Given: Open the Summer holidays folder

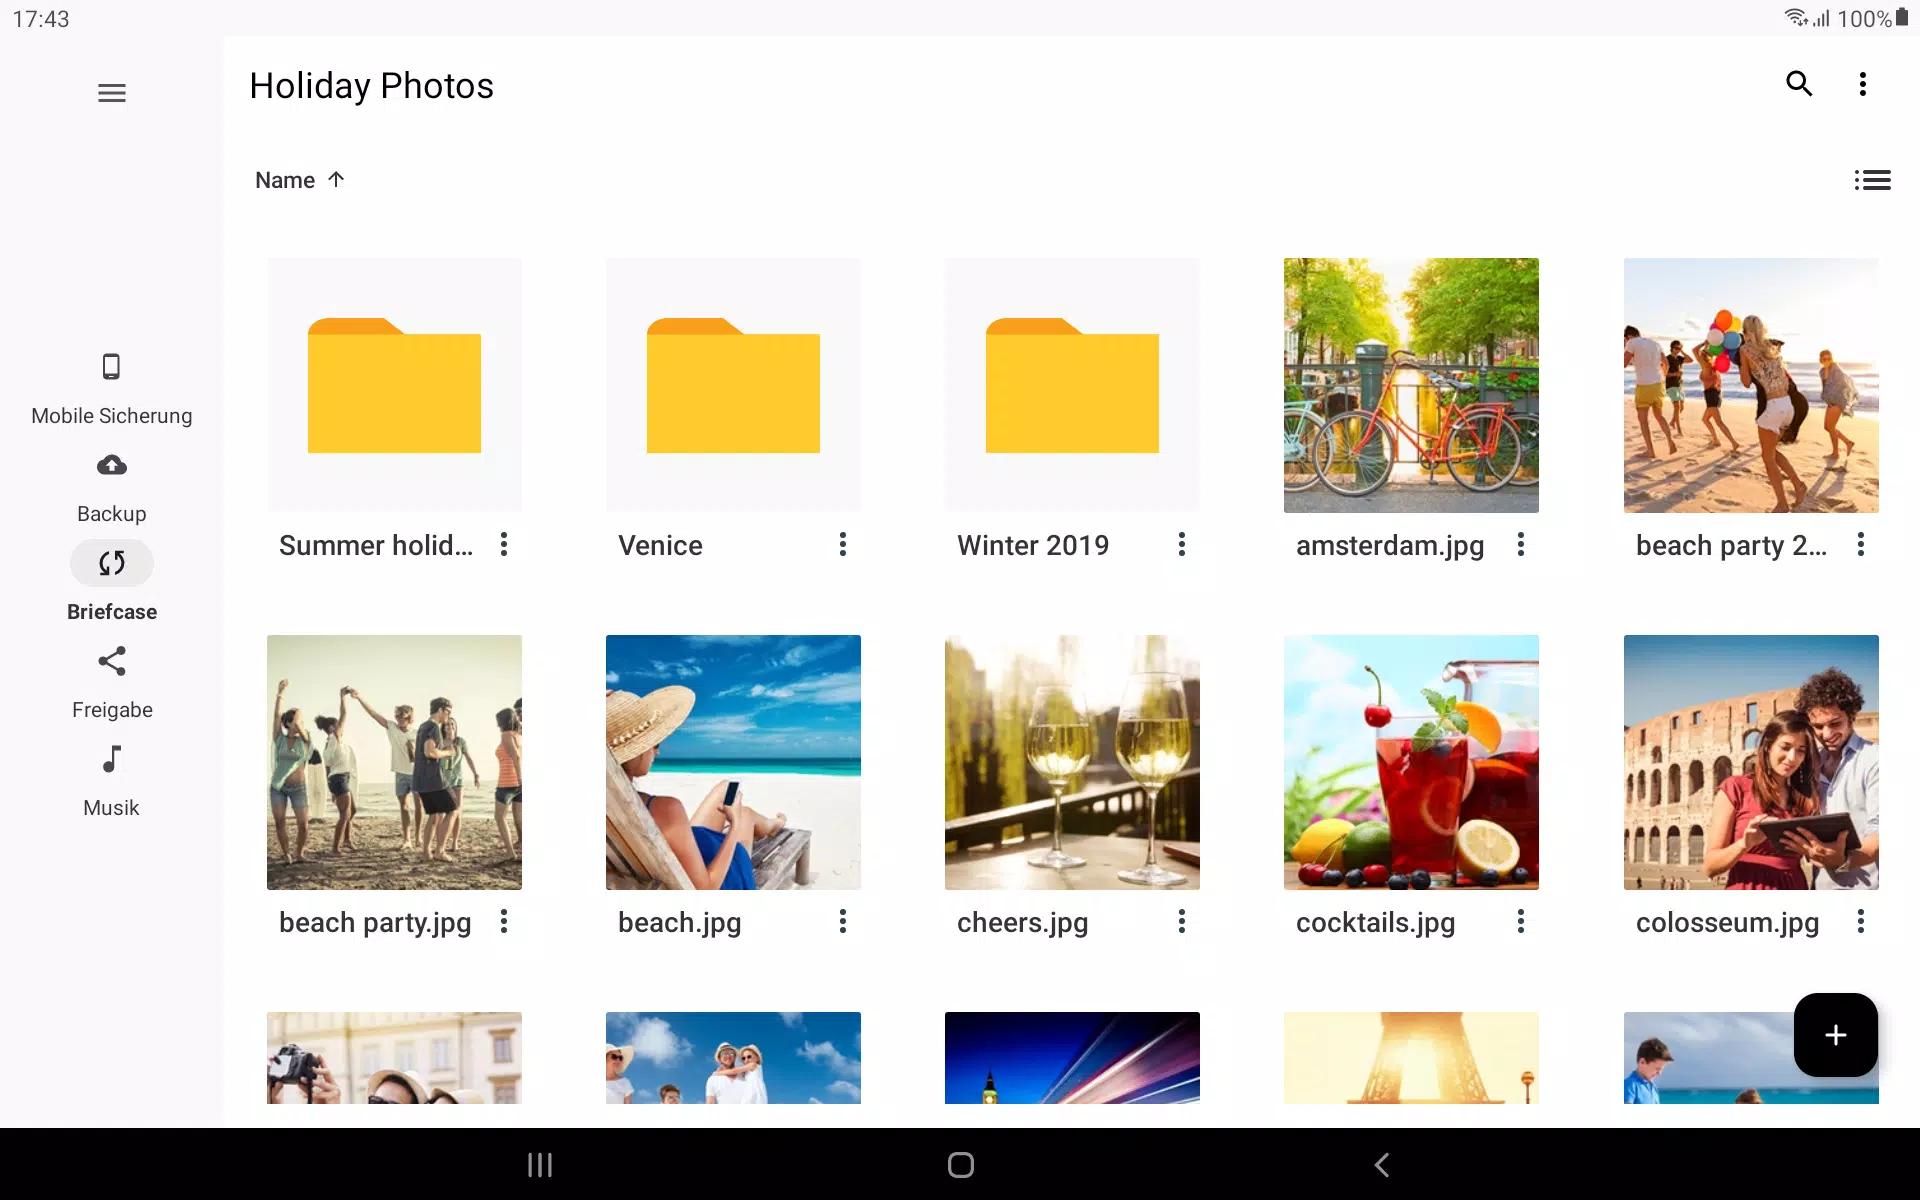Looking at the screenshot, I should [394, 385].
